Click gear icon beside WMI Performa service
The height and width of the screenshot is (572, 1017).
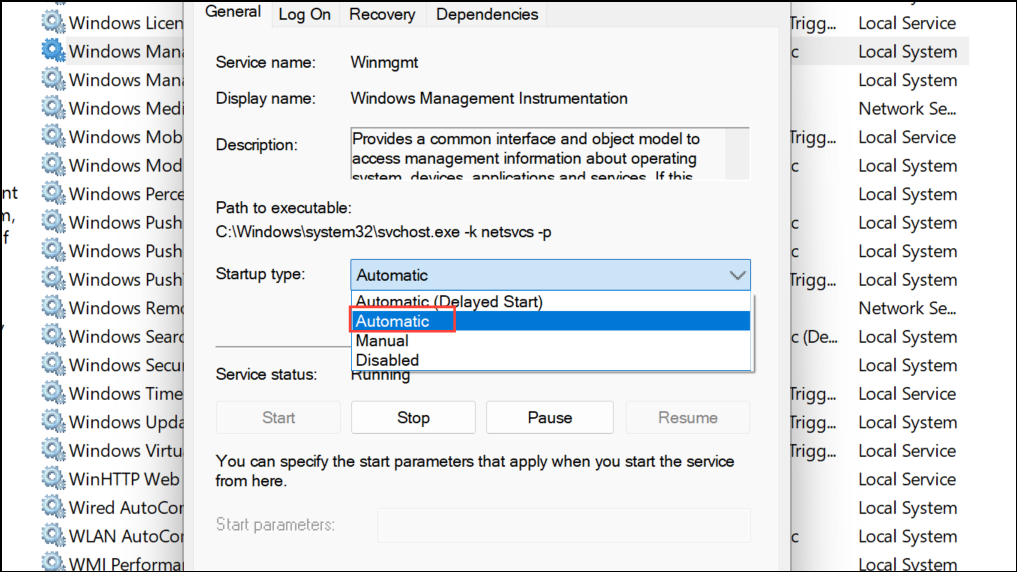point(53,562)
